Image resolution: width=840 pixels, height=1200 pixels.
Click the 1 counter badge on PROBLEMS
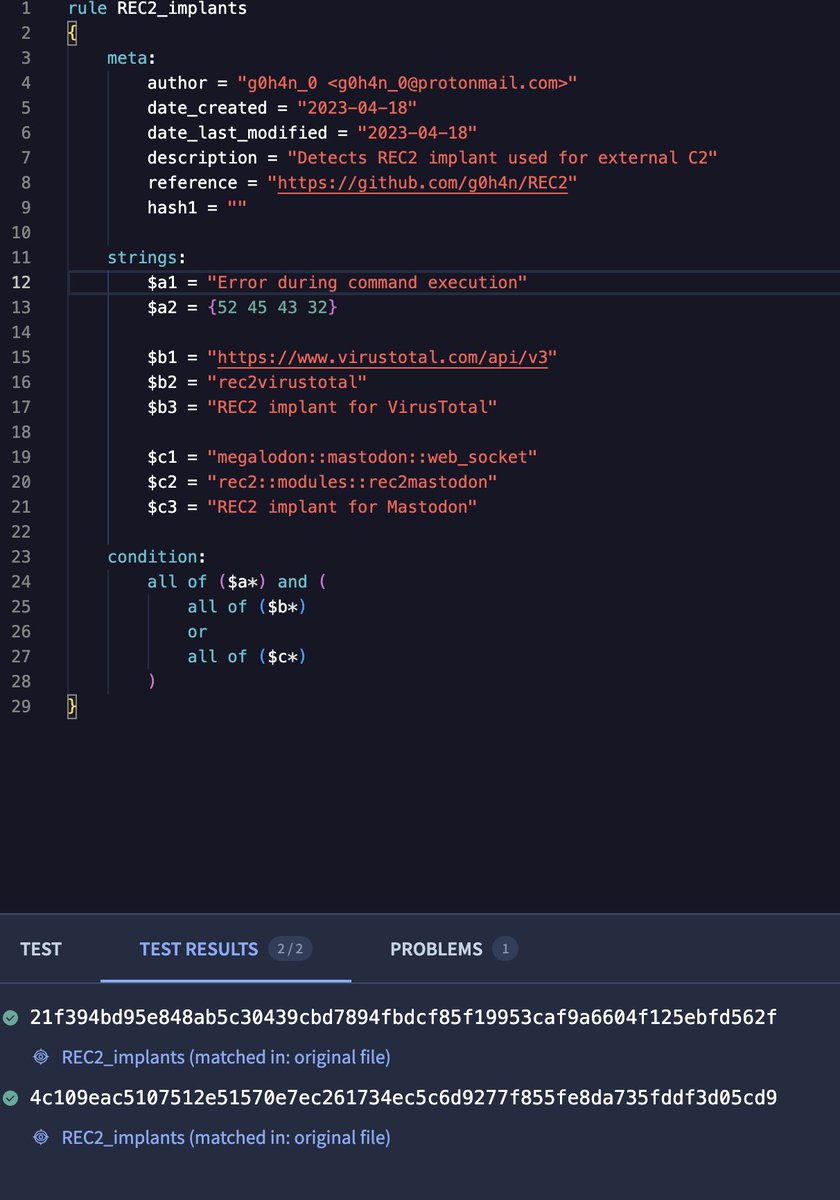click(506, 949)
